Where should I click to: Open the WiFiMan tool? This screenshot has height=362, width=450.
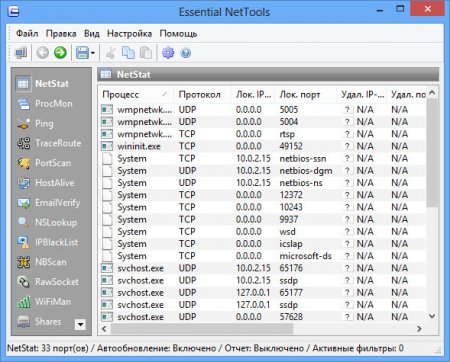tap(44, 302)
